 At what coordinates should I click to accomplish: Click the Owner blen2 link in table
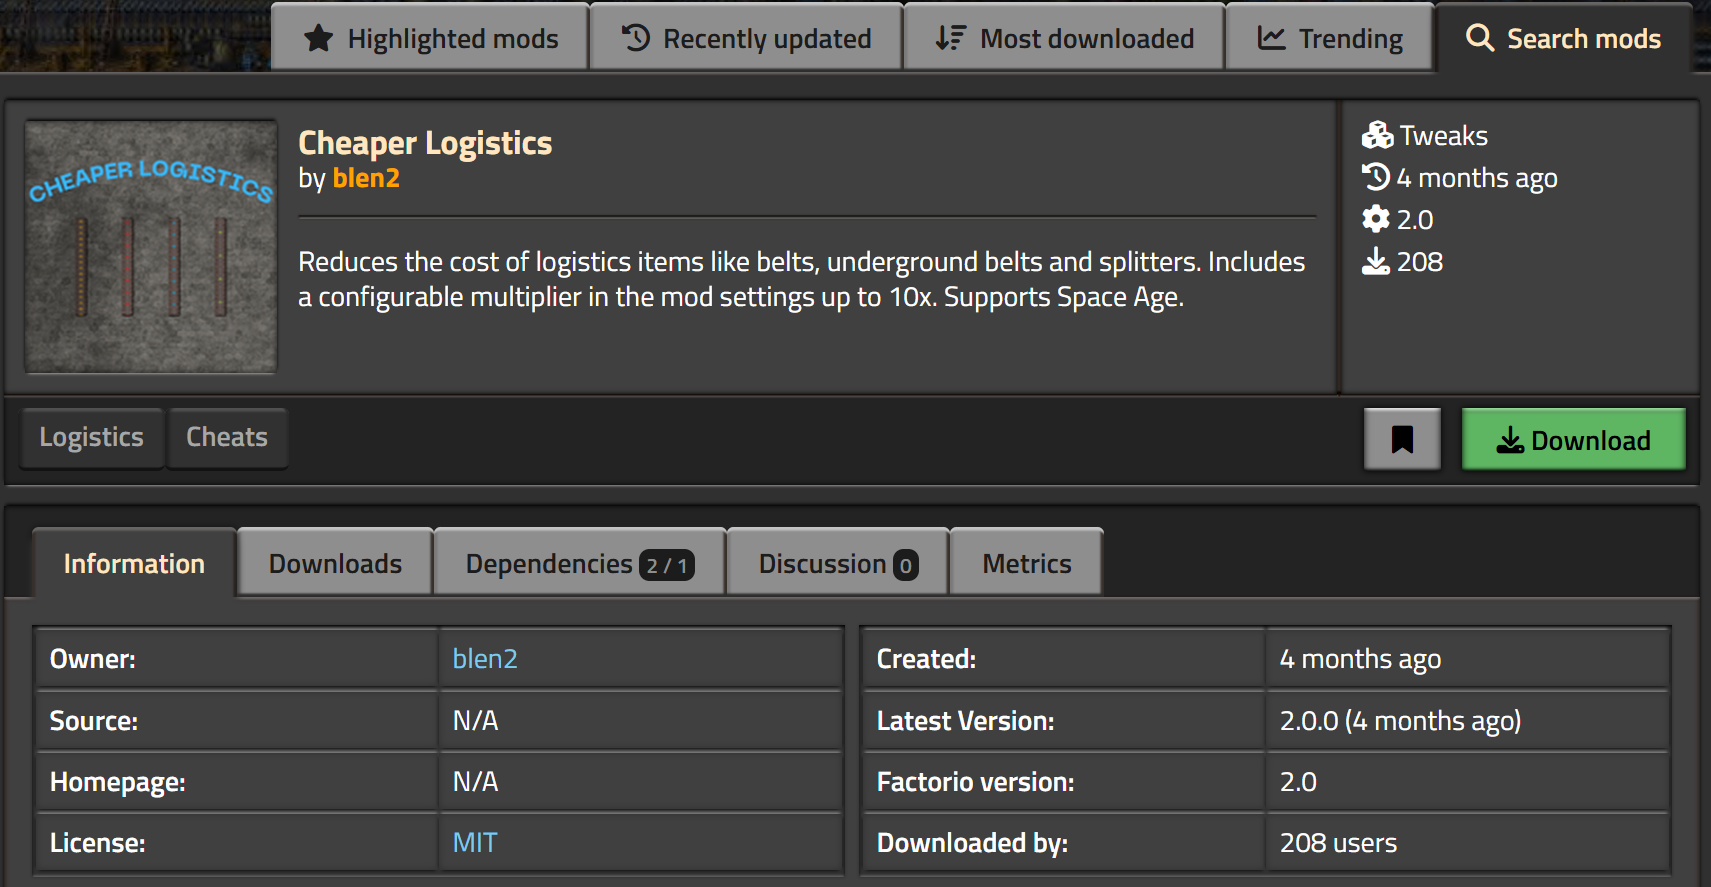coord(485,659)
